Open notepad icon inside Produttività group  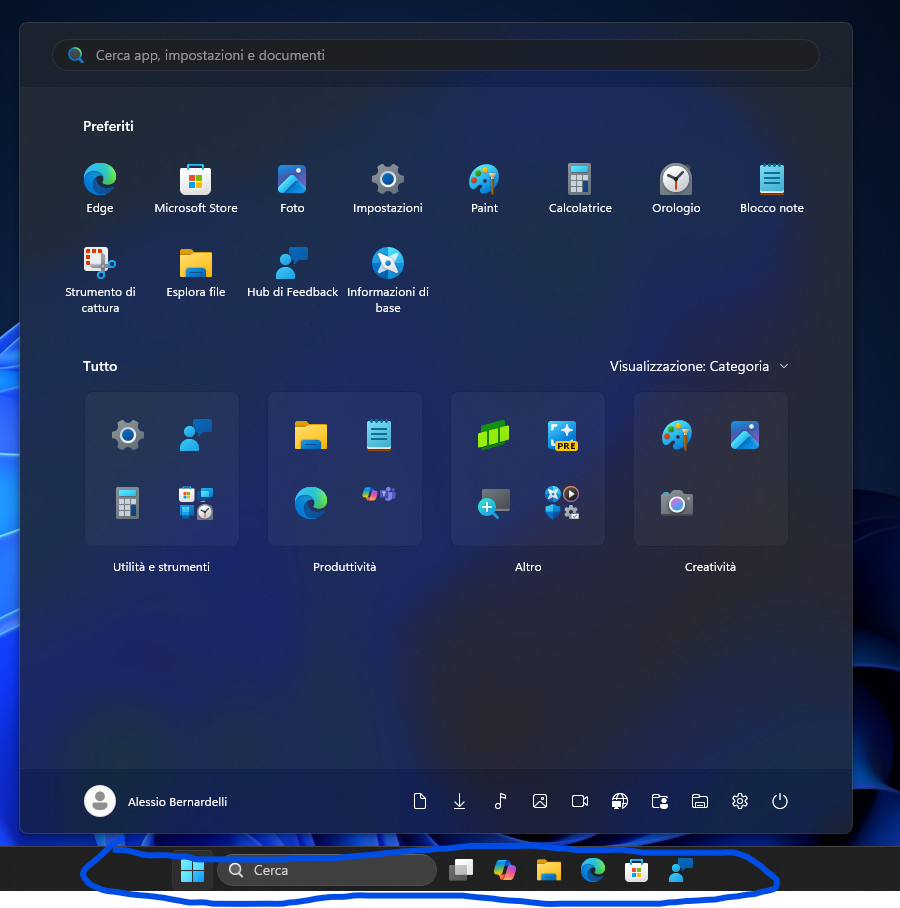(x=379, y=435)
